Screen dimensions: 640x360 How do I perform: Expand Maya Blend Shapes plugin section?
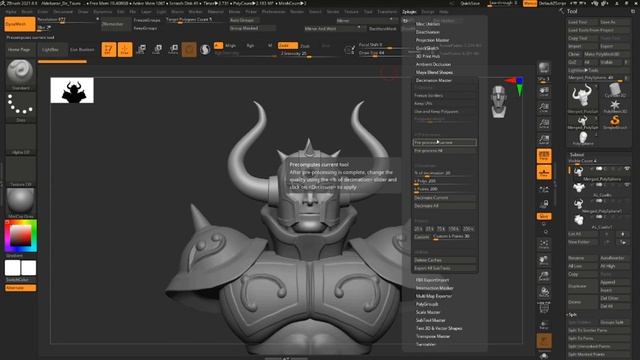click(434, 72)
